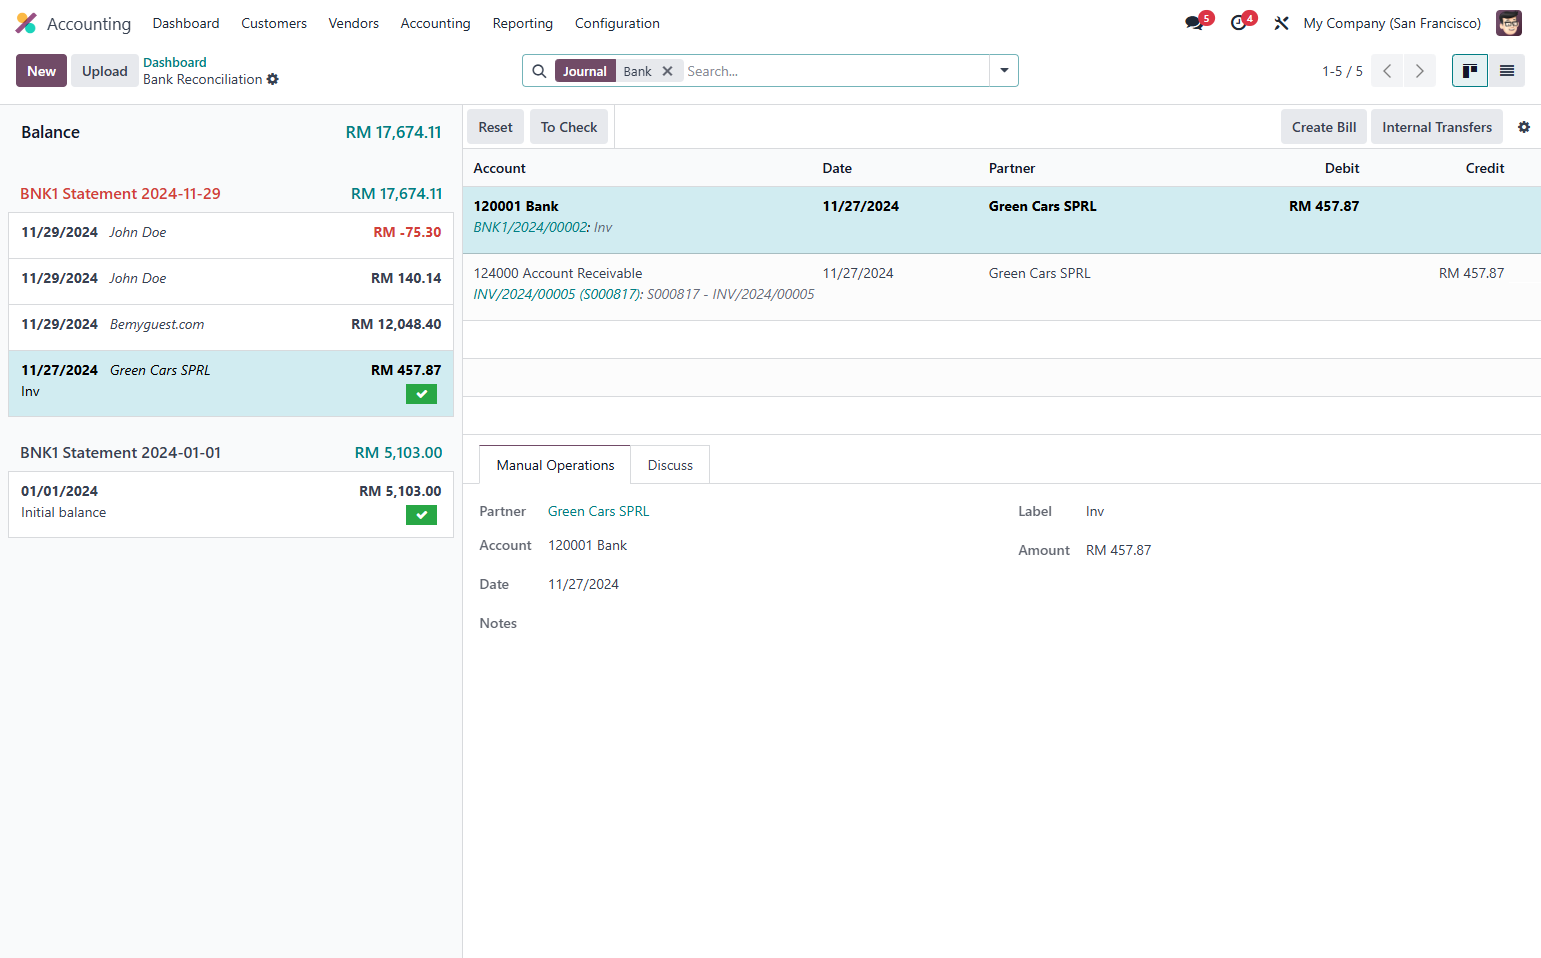Open the conversations chat icon with 5 notifications
Screen dimensions: 1541x958
(x=1195, y=23)
